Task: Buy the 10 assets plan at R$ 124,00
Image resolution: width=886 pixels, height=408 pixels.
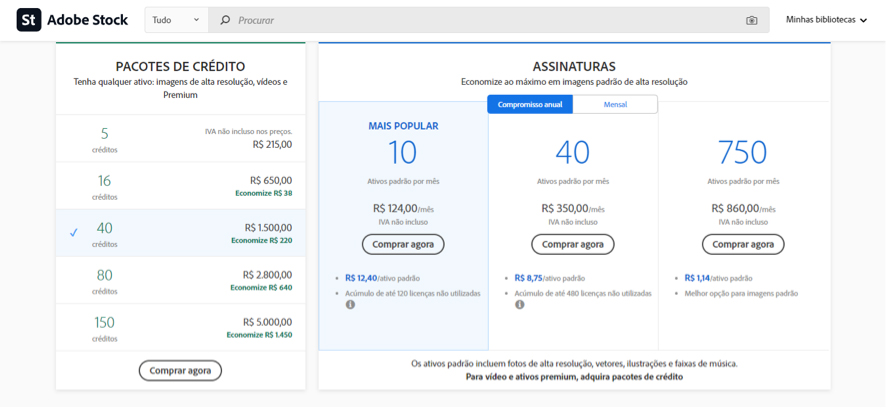Action: [403, 245]
